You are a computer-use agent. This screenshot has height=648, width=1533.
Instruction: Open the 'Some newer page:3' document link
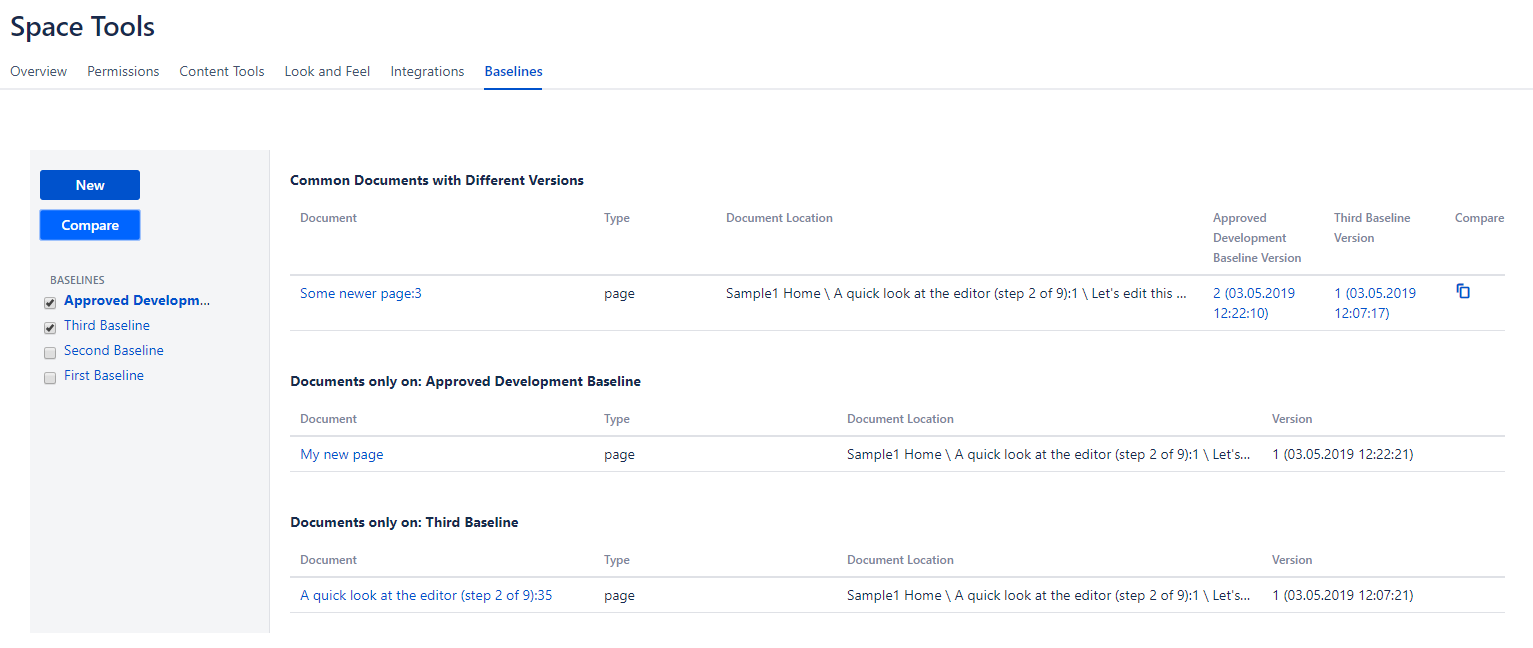[x=361, y=294]
